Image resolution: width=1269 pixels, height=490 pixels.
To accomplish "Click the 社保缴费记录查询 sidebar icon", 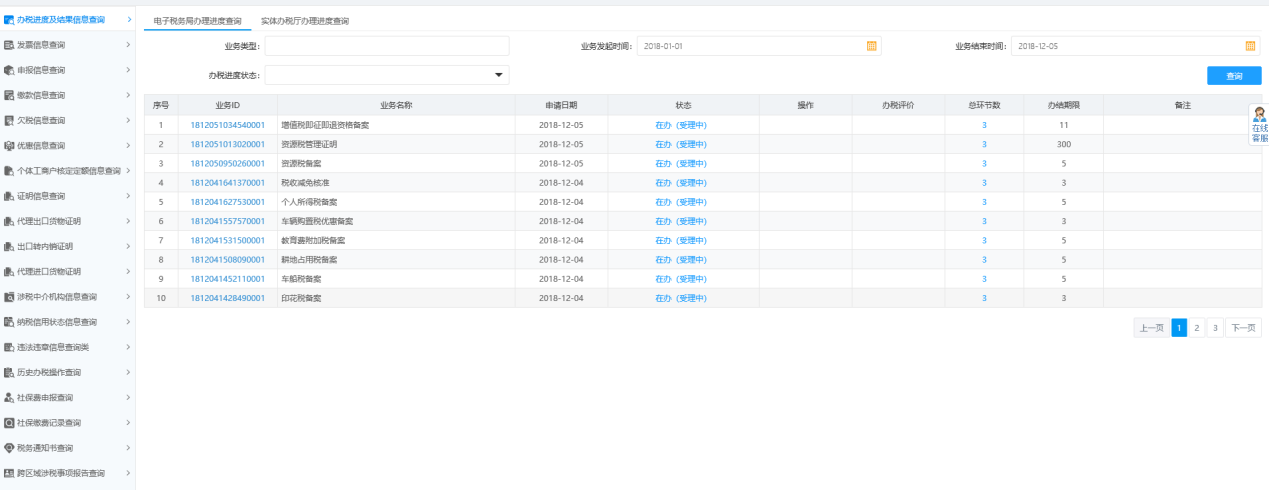I will click(9, 423).
